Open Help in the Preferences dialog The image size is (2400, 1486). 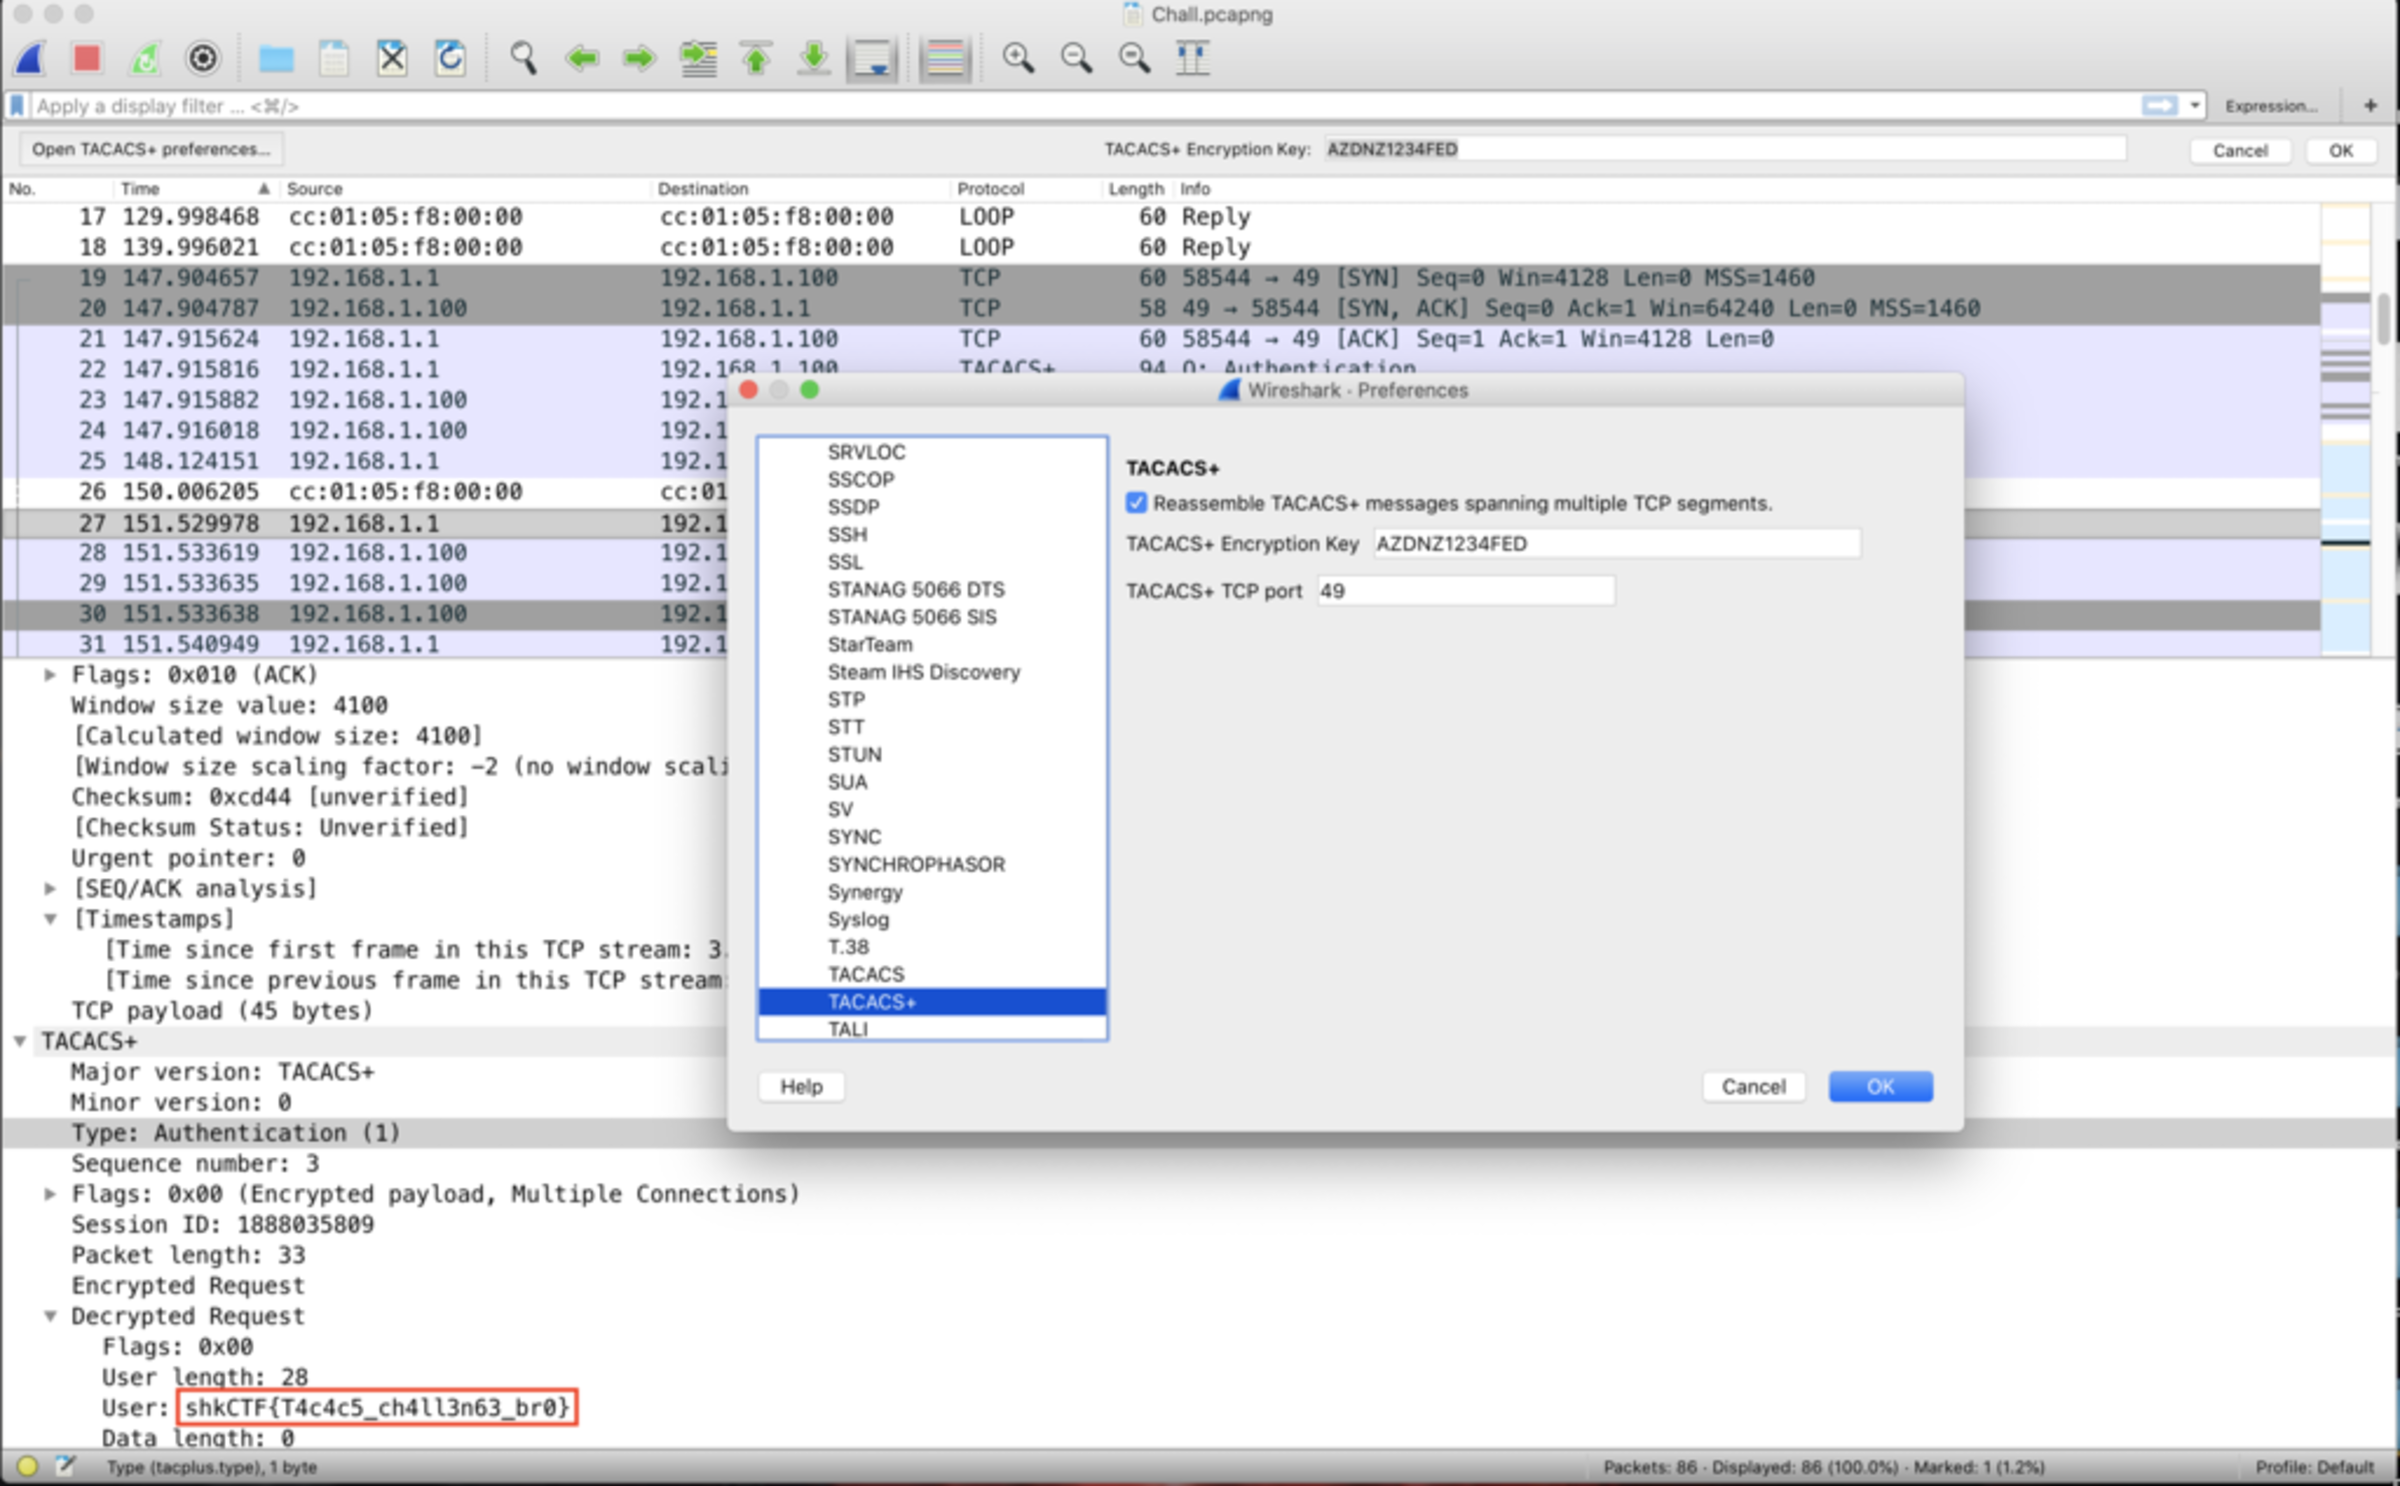coord(801,1086)
